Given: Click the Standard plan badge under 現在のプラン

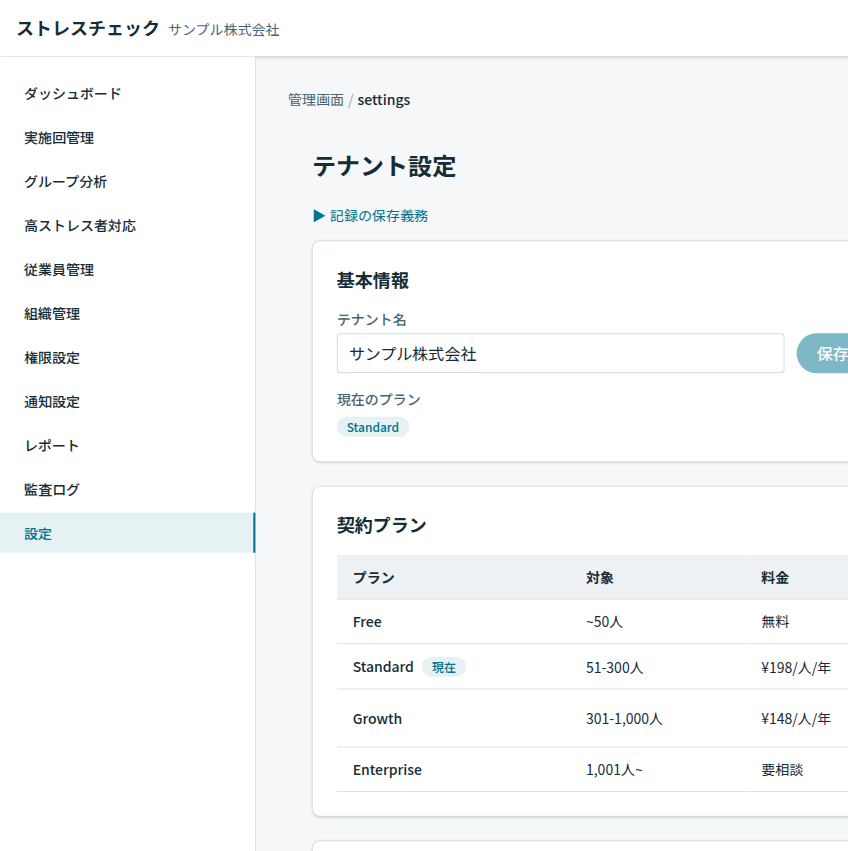Looking at the screenshot, I should 373,427.
